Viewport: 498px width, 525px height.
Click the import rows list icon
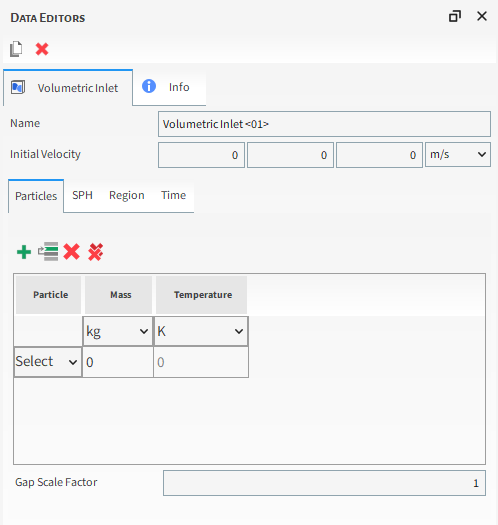[x=48, y=251]
